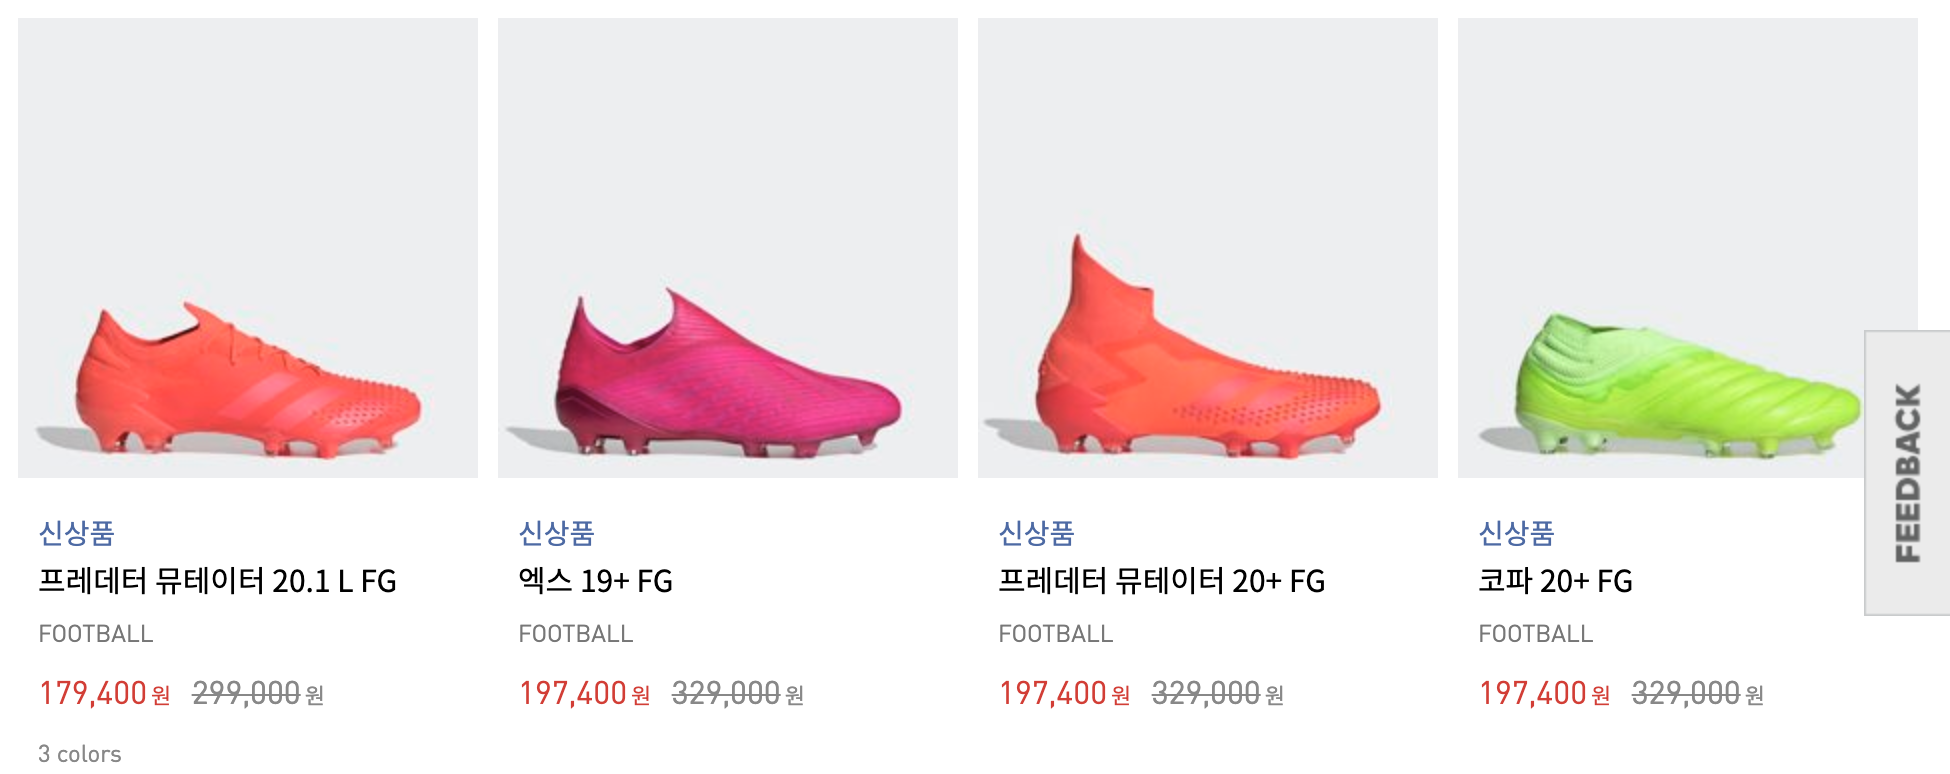Screen dimensions: 1950x774
Task: Click the FOOTBALL category under 프레데터 뮤테이터 20.1 L FG
Action: point(96,634)
